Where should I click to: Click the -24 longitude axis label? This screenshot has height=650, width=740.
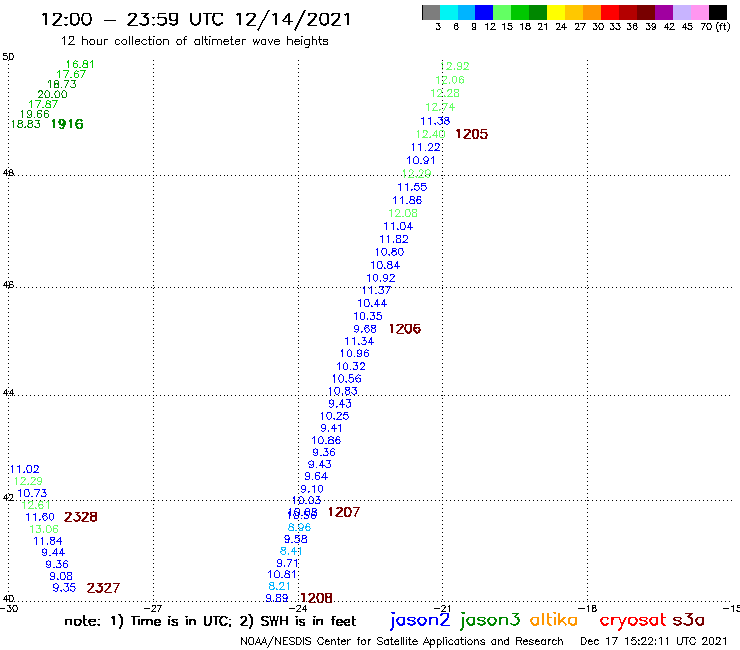click(298, 609)
